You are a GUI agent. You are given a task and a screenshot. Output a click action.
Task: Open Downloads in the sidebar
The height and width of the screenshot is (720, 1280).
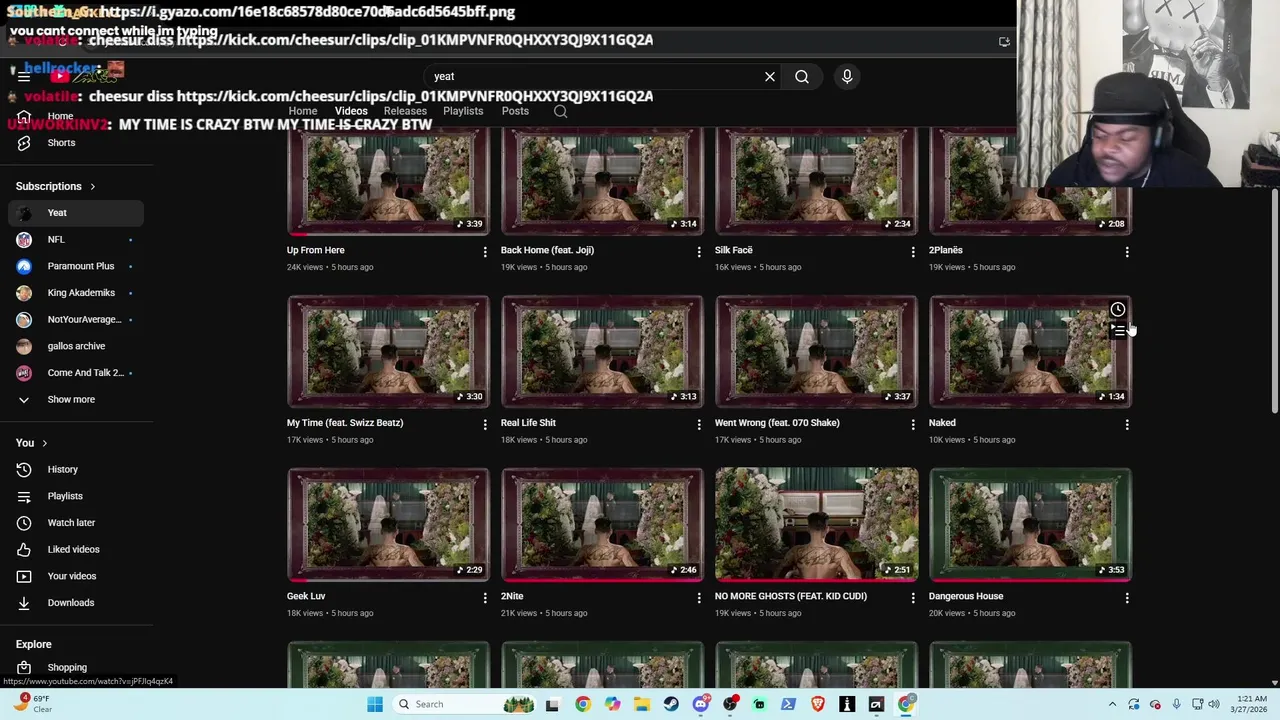76,602
